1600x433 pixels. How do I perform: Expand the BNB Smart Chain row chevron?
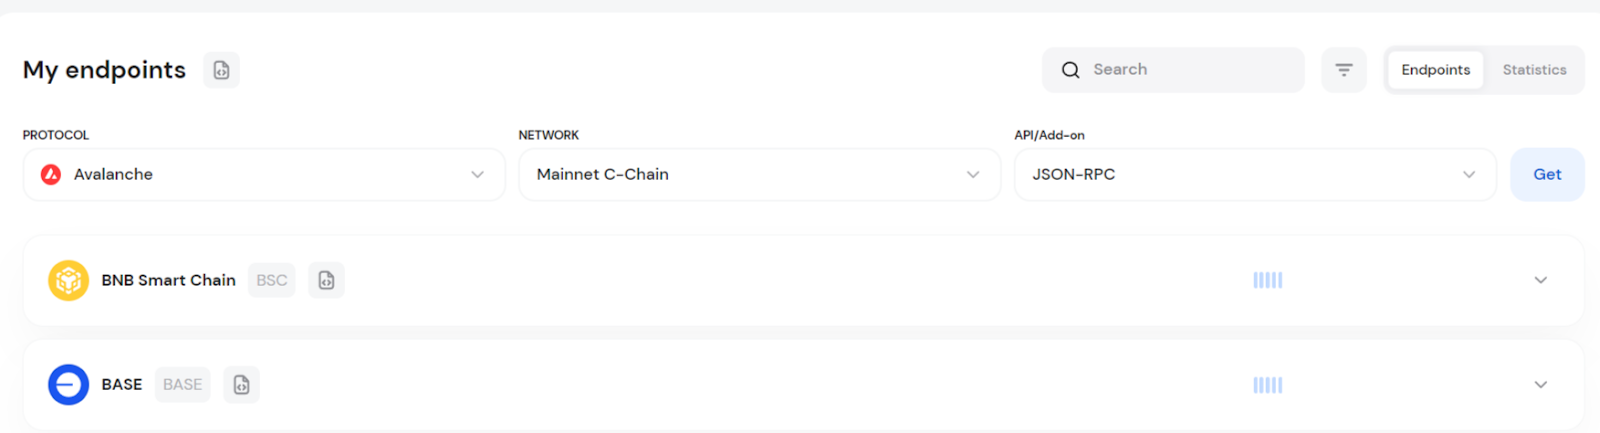pyautogui.click(x=1540, y=281)
